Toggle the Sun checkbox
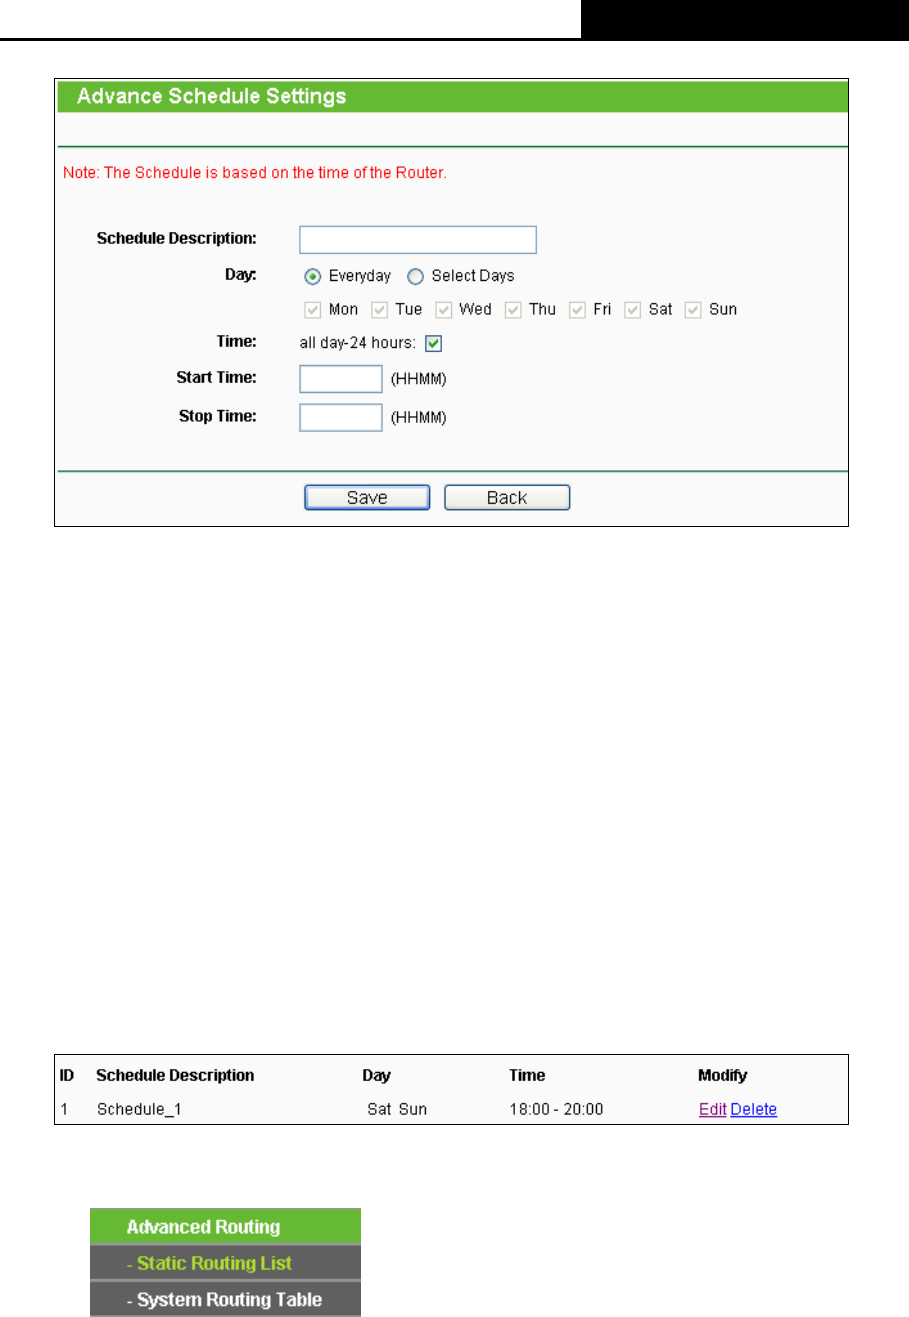 click(x=693, y=310)
